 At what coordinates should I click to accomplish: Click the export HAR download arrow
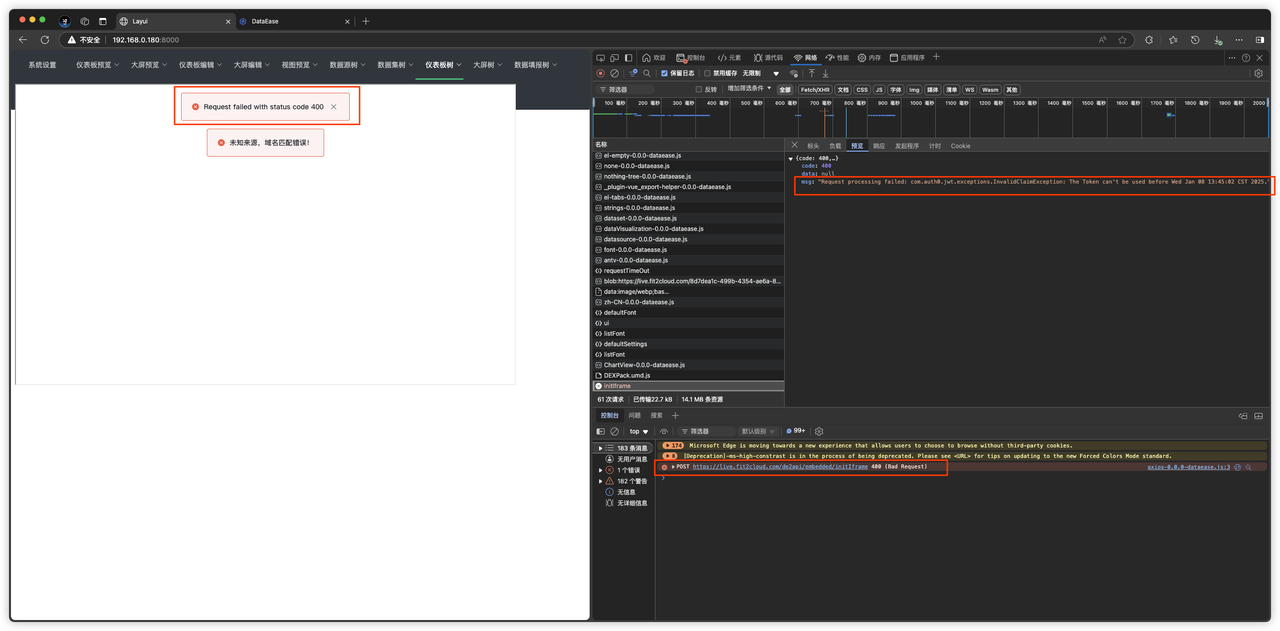pos(825,73)
